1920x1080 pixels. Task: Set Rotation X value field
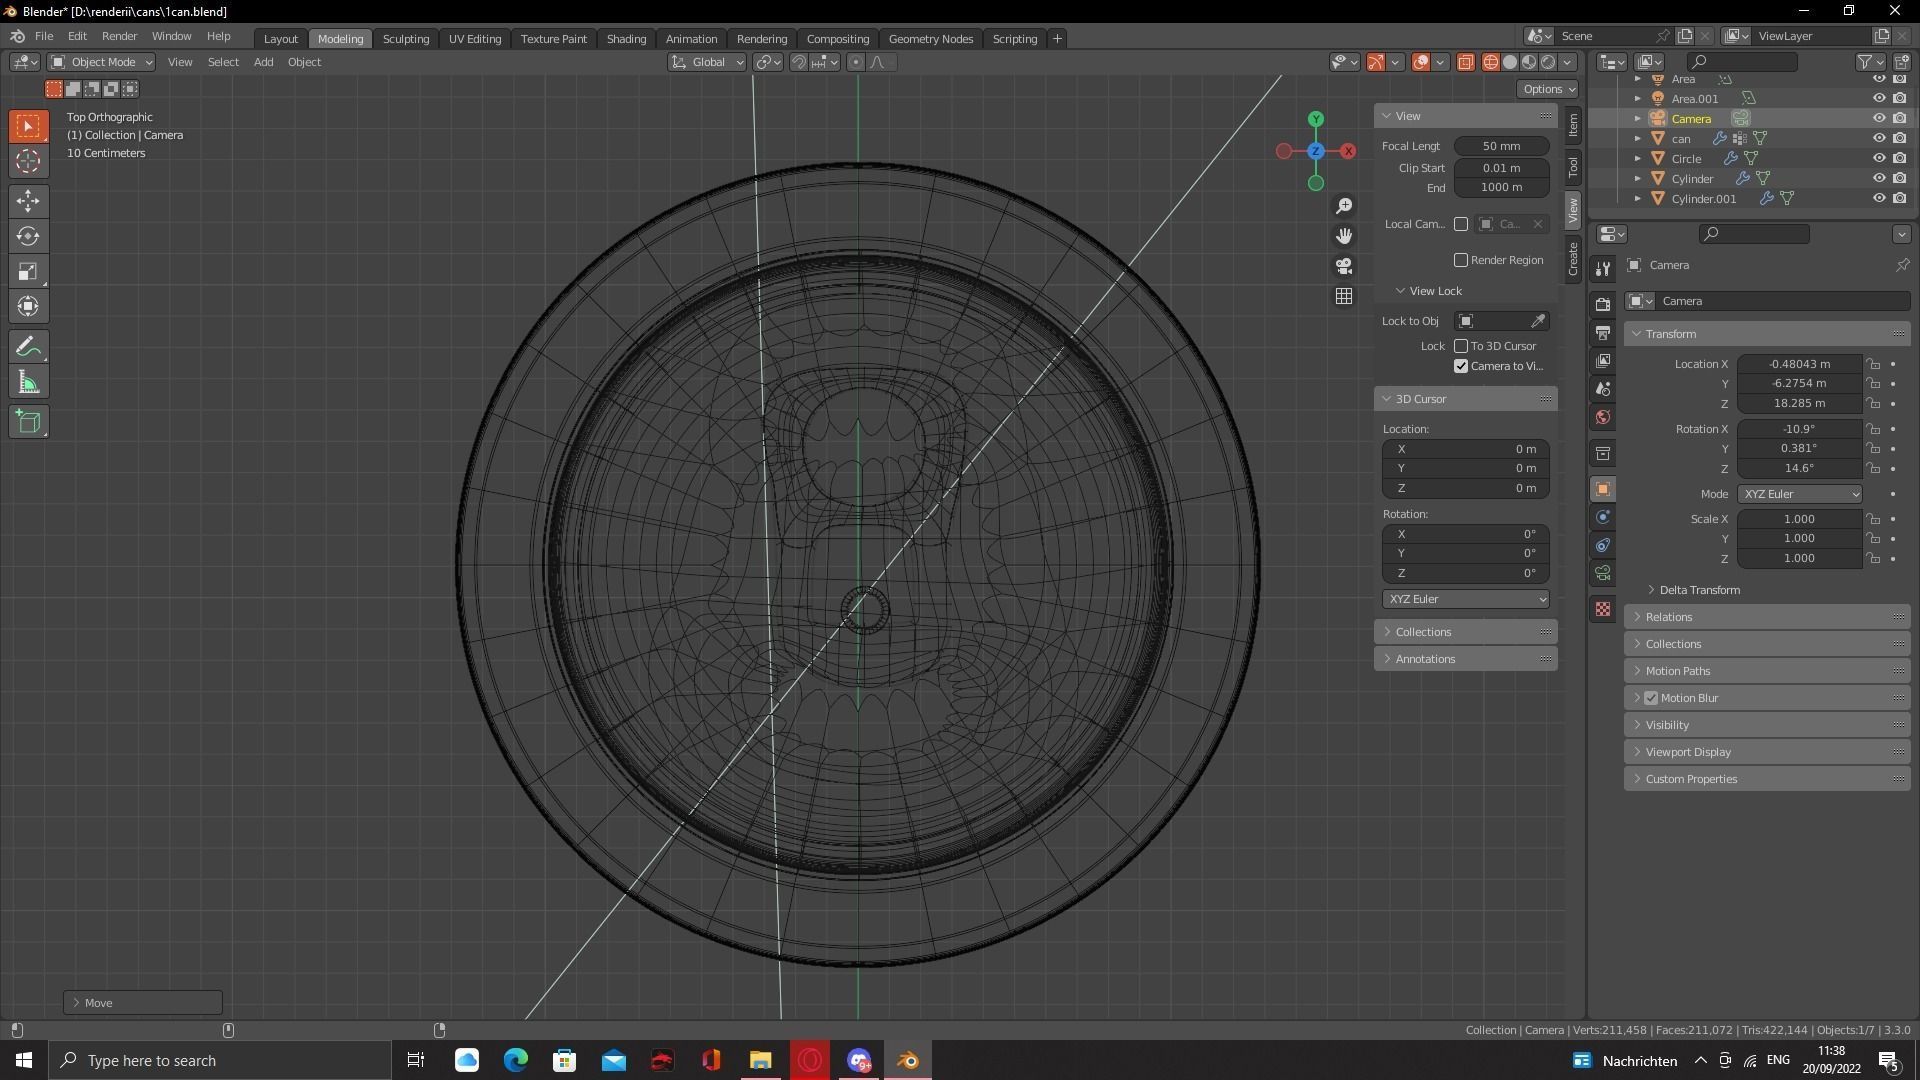pyautogui.click(x=1798, y=429)
